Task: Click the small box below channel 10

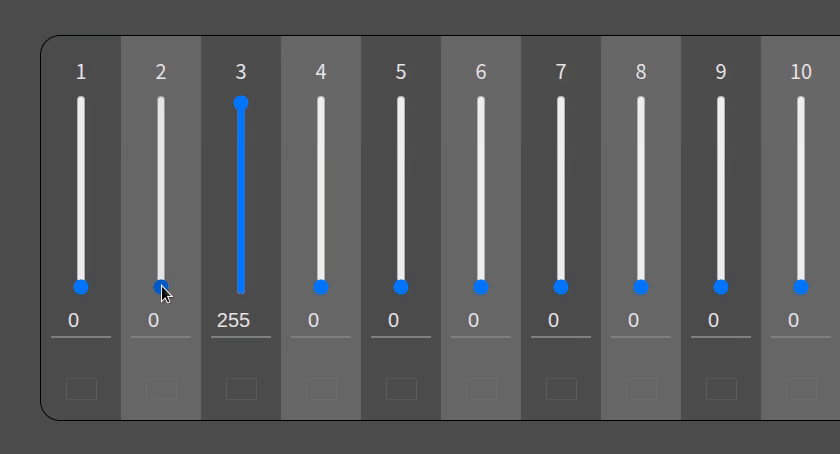Action: pyautogui.click(x=801, y=389)
